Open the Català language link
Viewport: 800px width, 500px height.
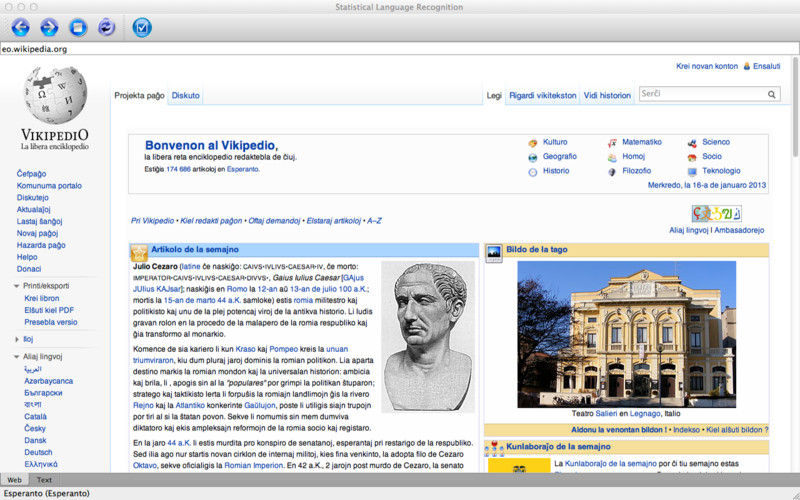pyautogui.click(x=35, y=417)
